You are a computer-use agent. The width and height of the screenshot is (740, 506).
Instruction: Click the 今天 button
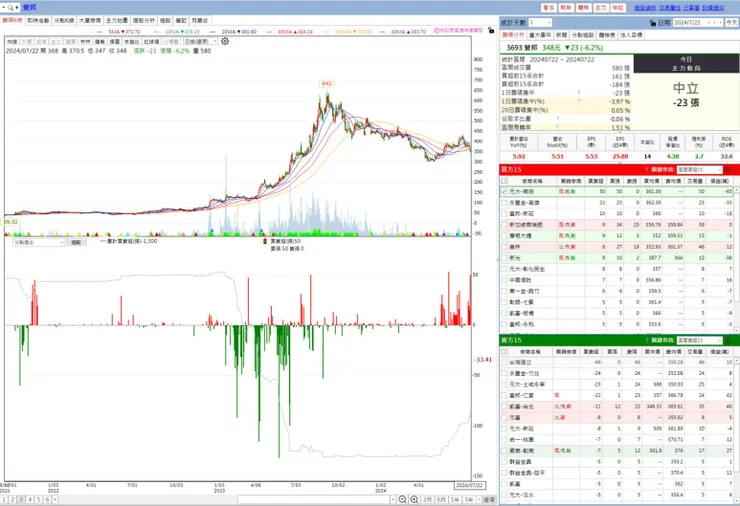click(x=732, y=23)
